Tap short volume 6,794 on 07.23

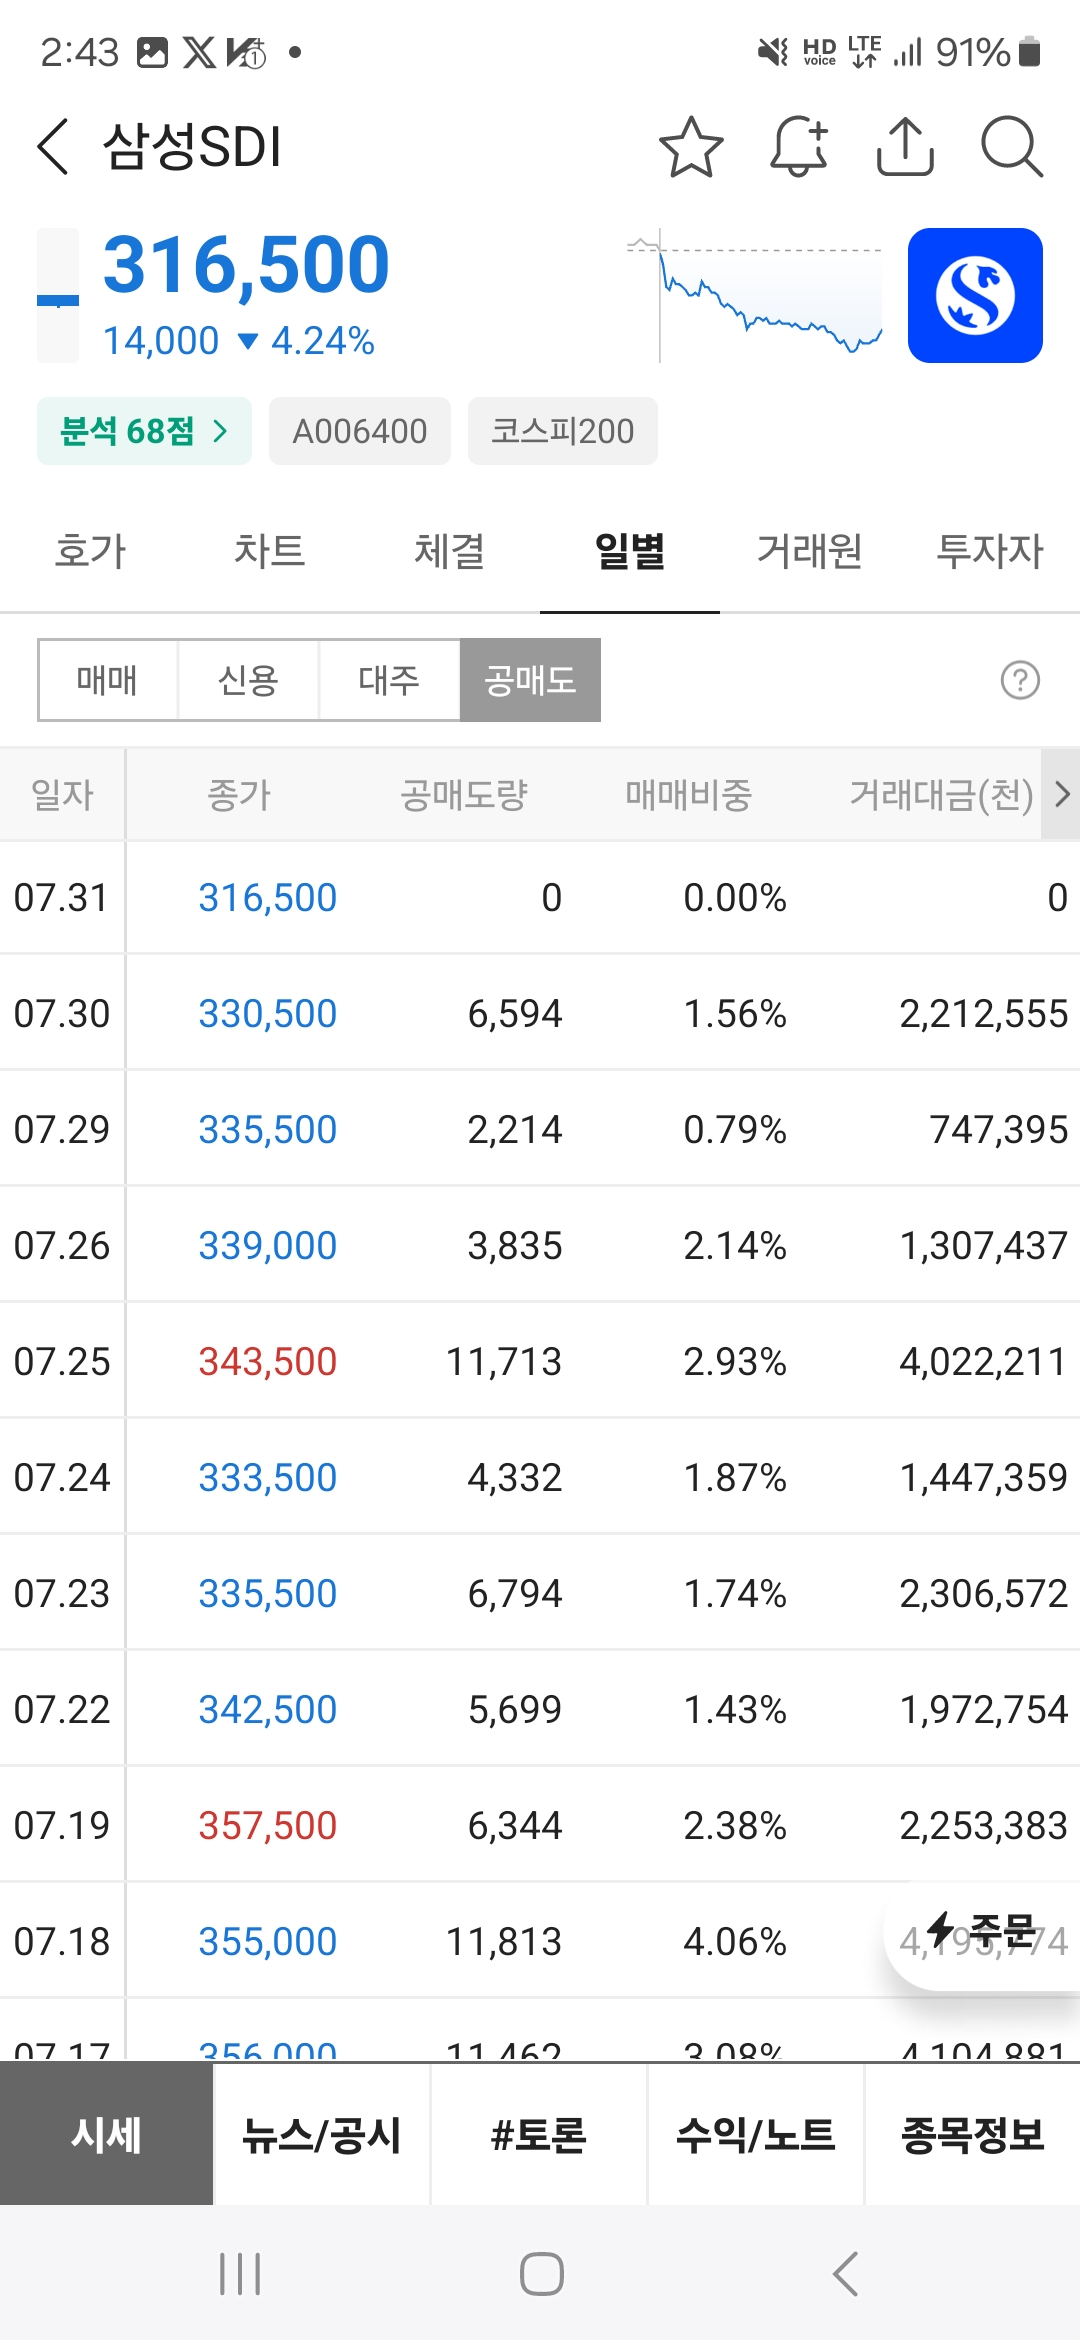click(515, 1593)
